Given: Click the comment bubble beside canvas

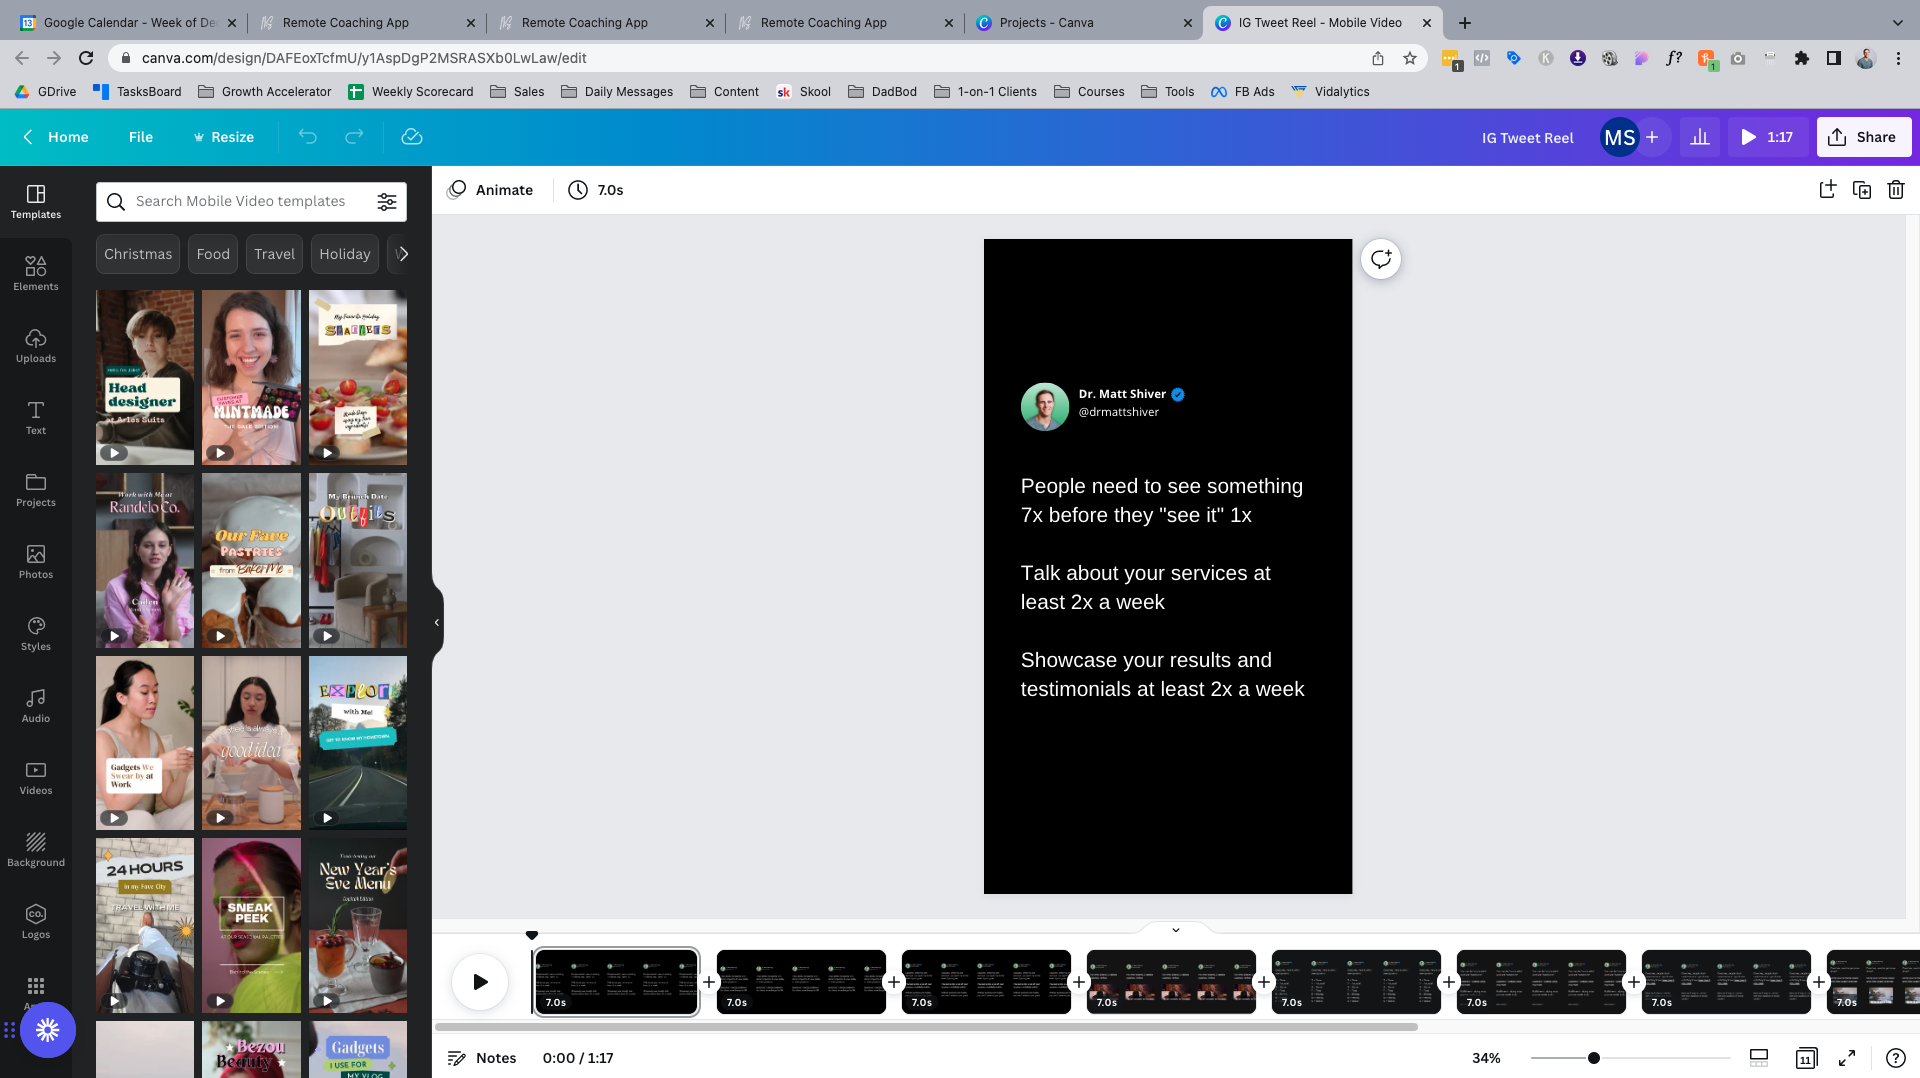Looking at the screenshot, I should coord(1380,259).
